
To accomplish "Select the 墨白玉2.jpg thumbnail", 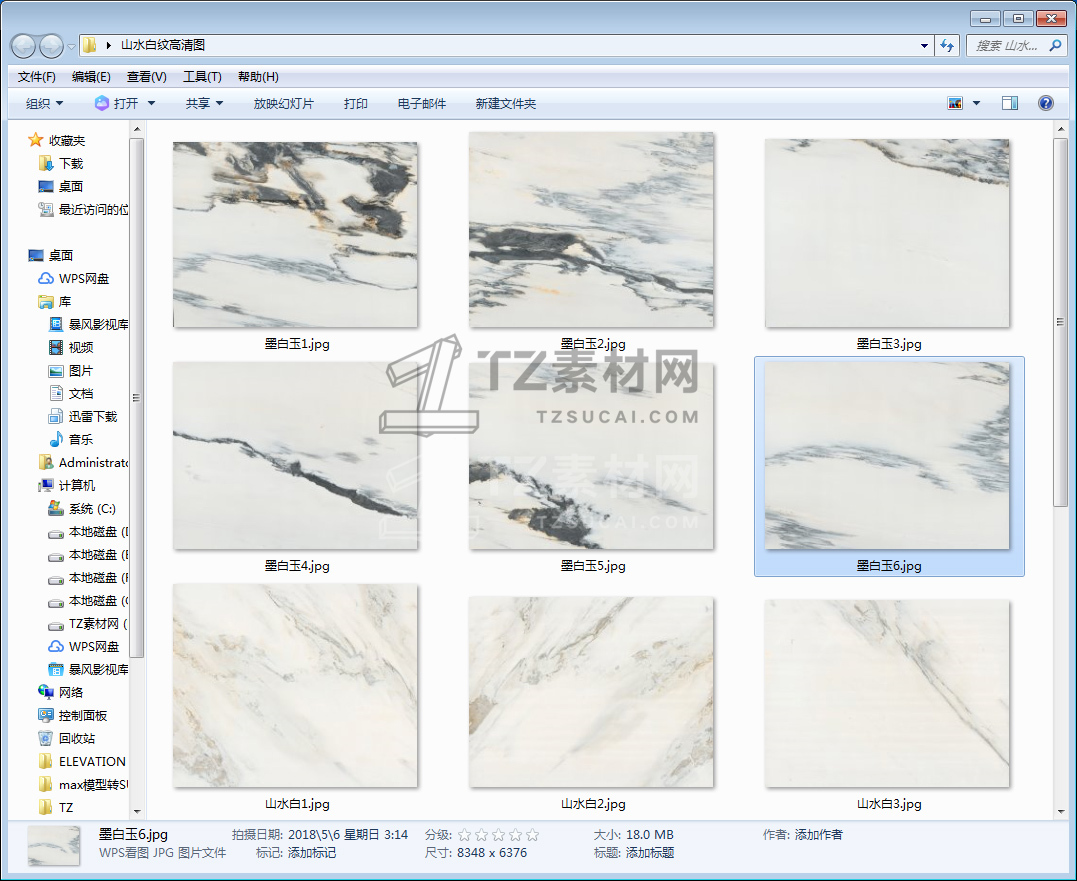I will 591,230.
